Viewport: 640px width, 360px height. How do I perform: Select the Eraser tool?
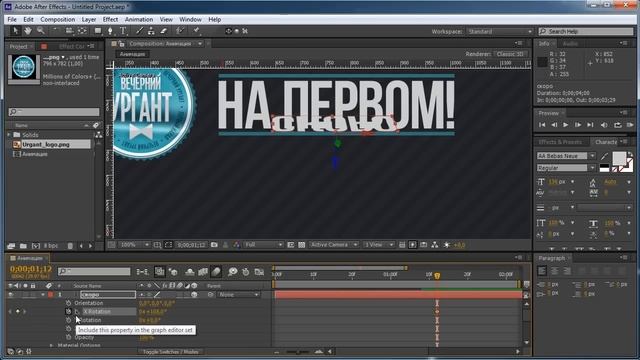point(164,31)
